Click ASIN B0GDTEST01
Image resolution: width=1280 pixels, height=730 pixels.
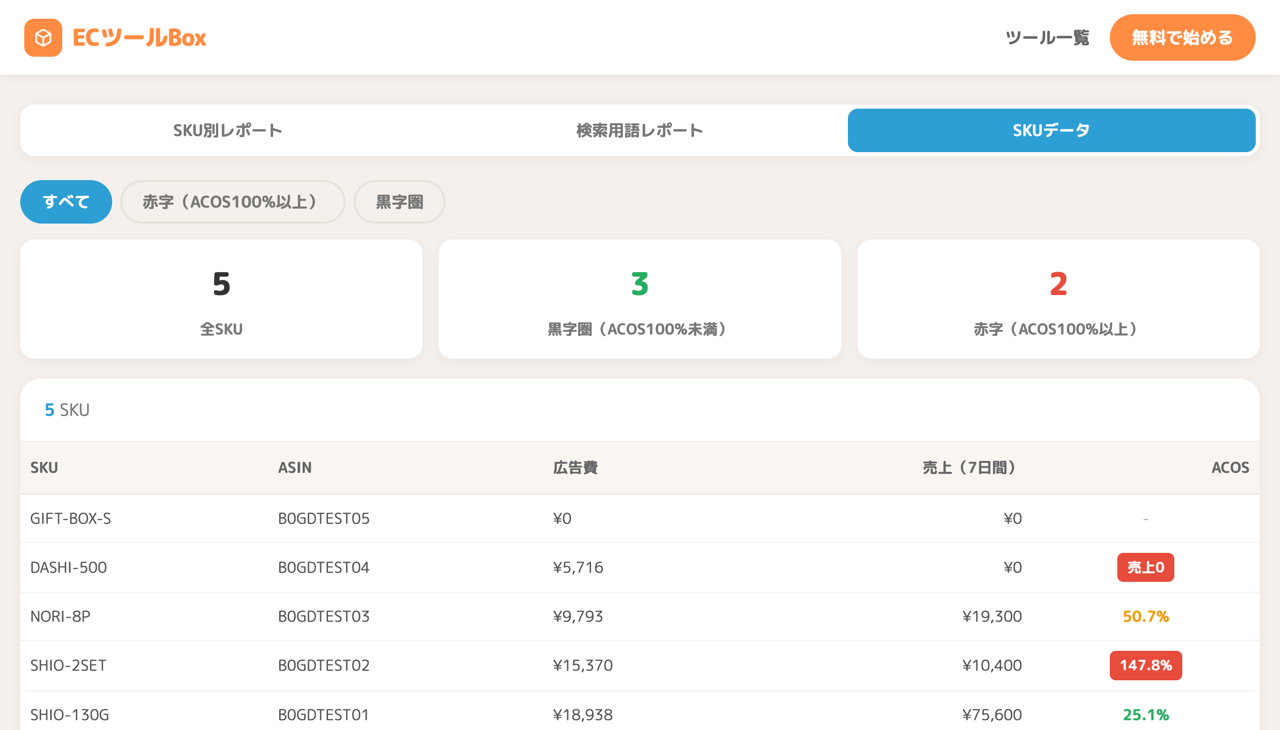click(x=324, y=715)
